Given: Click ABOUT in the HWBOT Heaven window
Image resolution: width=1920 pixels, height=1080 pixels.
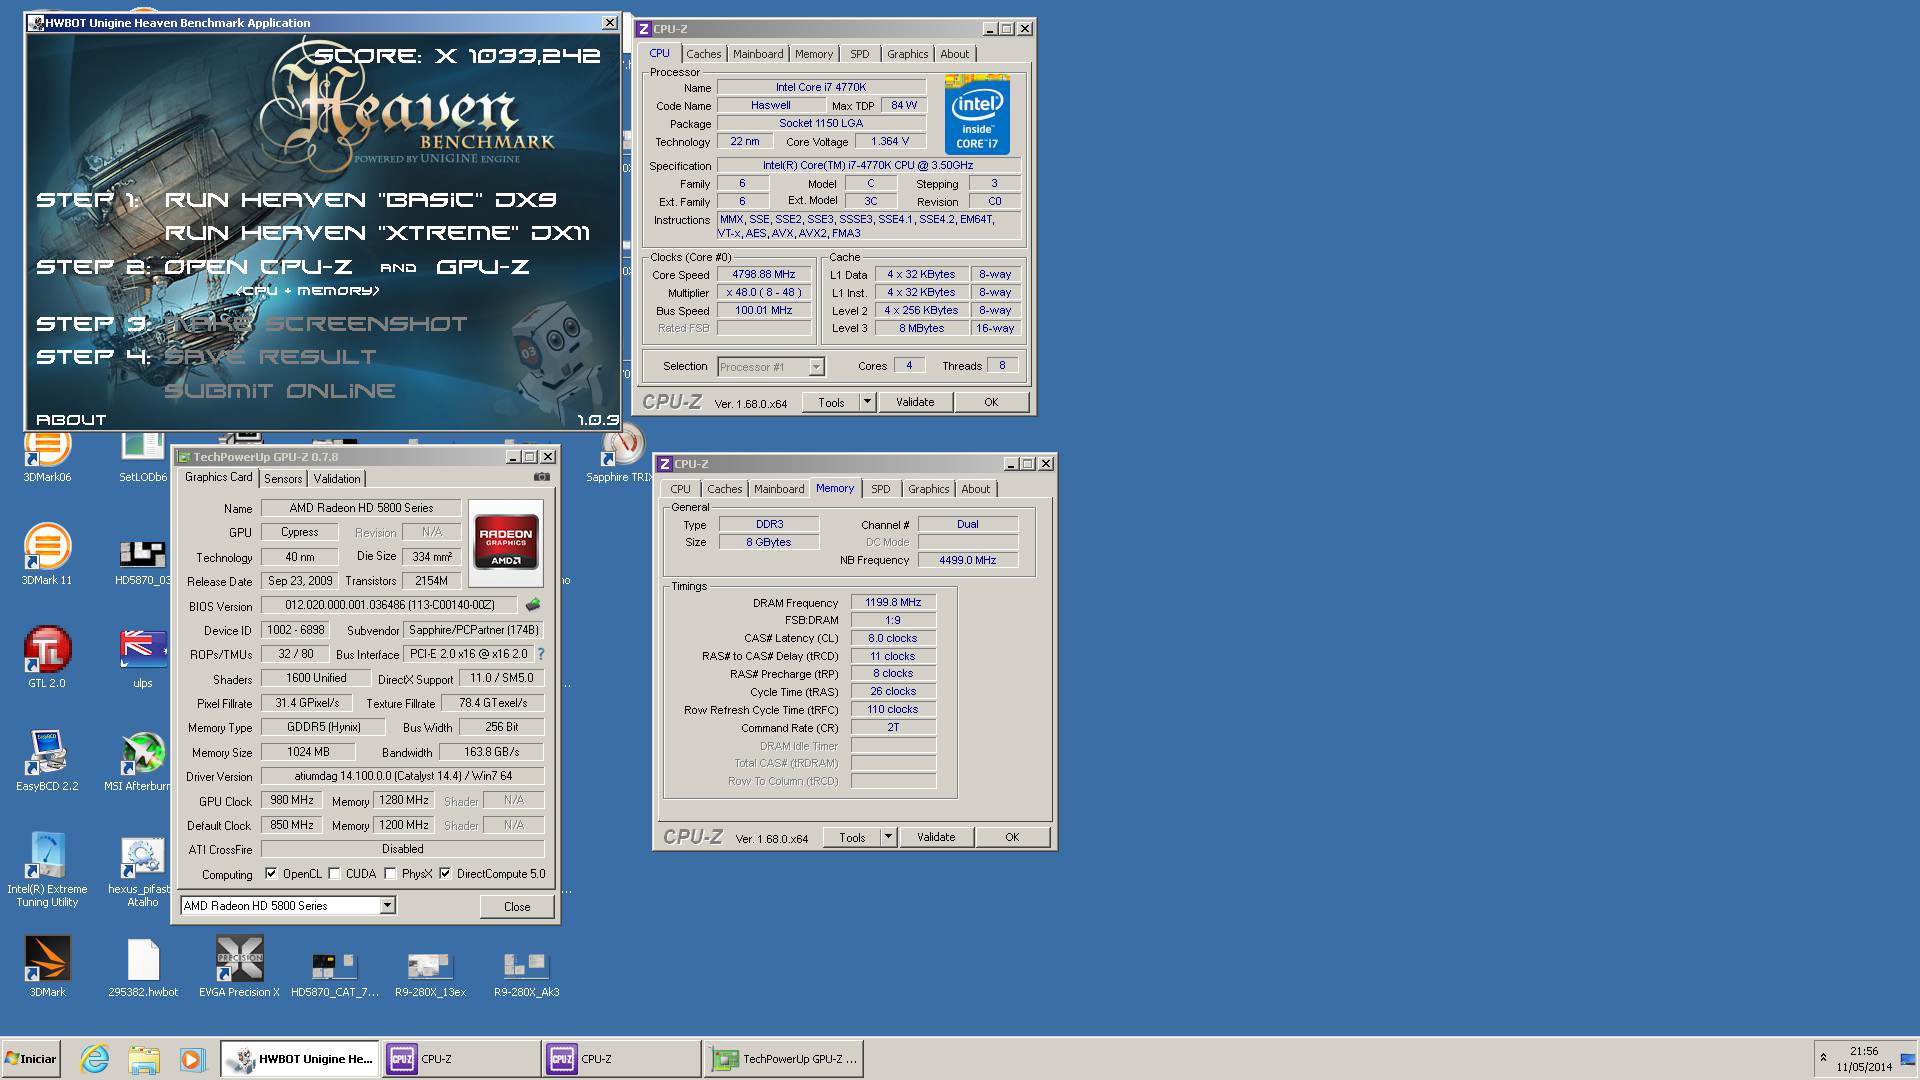Looking at the screenshot, I should tap(71, 420).
